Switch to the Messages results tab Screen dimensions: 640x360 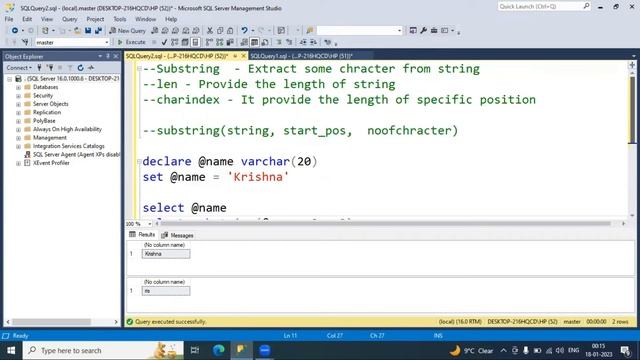pos(178,235)
